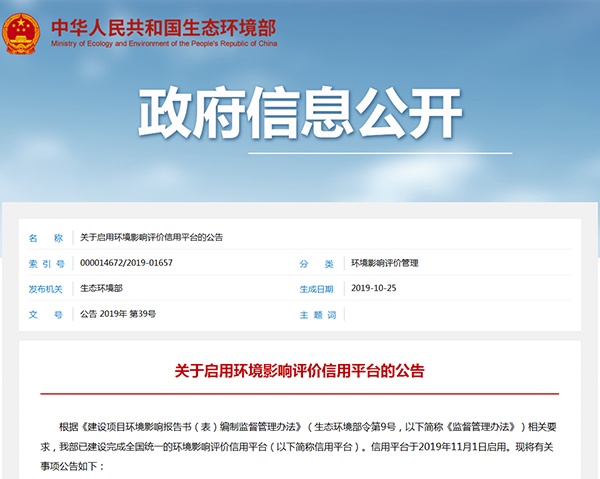Click the red article title heading
The width and height of the screenshot is (600, 479).
299,371
